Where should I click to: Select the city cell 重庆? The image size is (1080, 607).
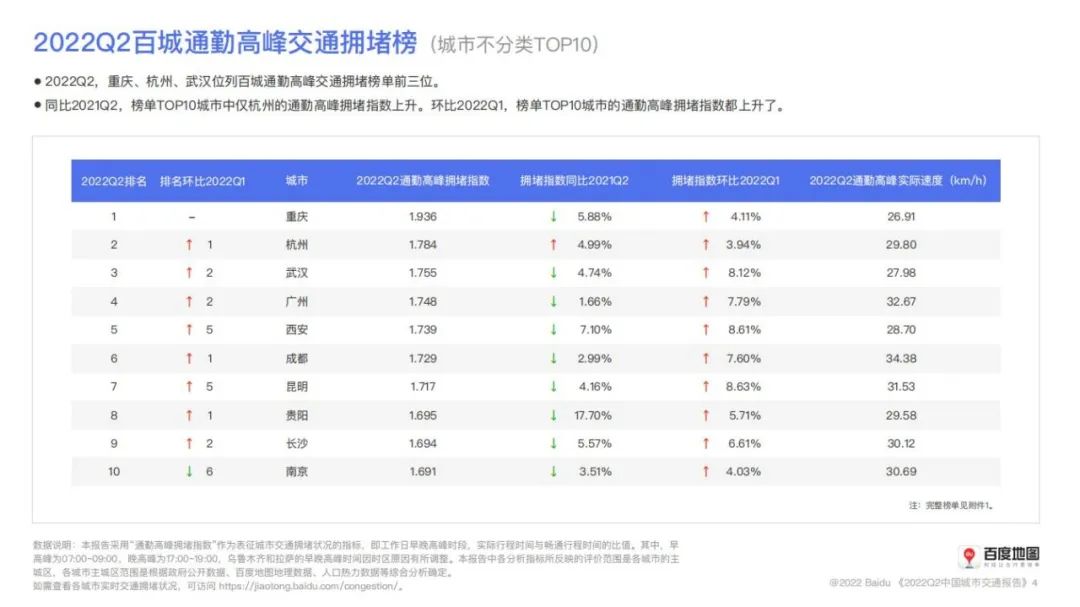point(297,216)
